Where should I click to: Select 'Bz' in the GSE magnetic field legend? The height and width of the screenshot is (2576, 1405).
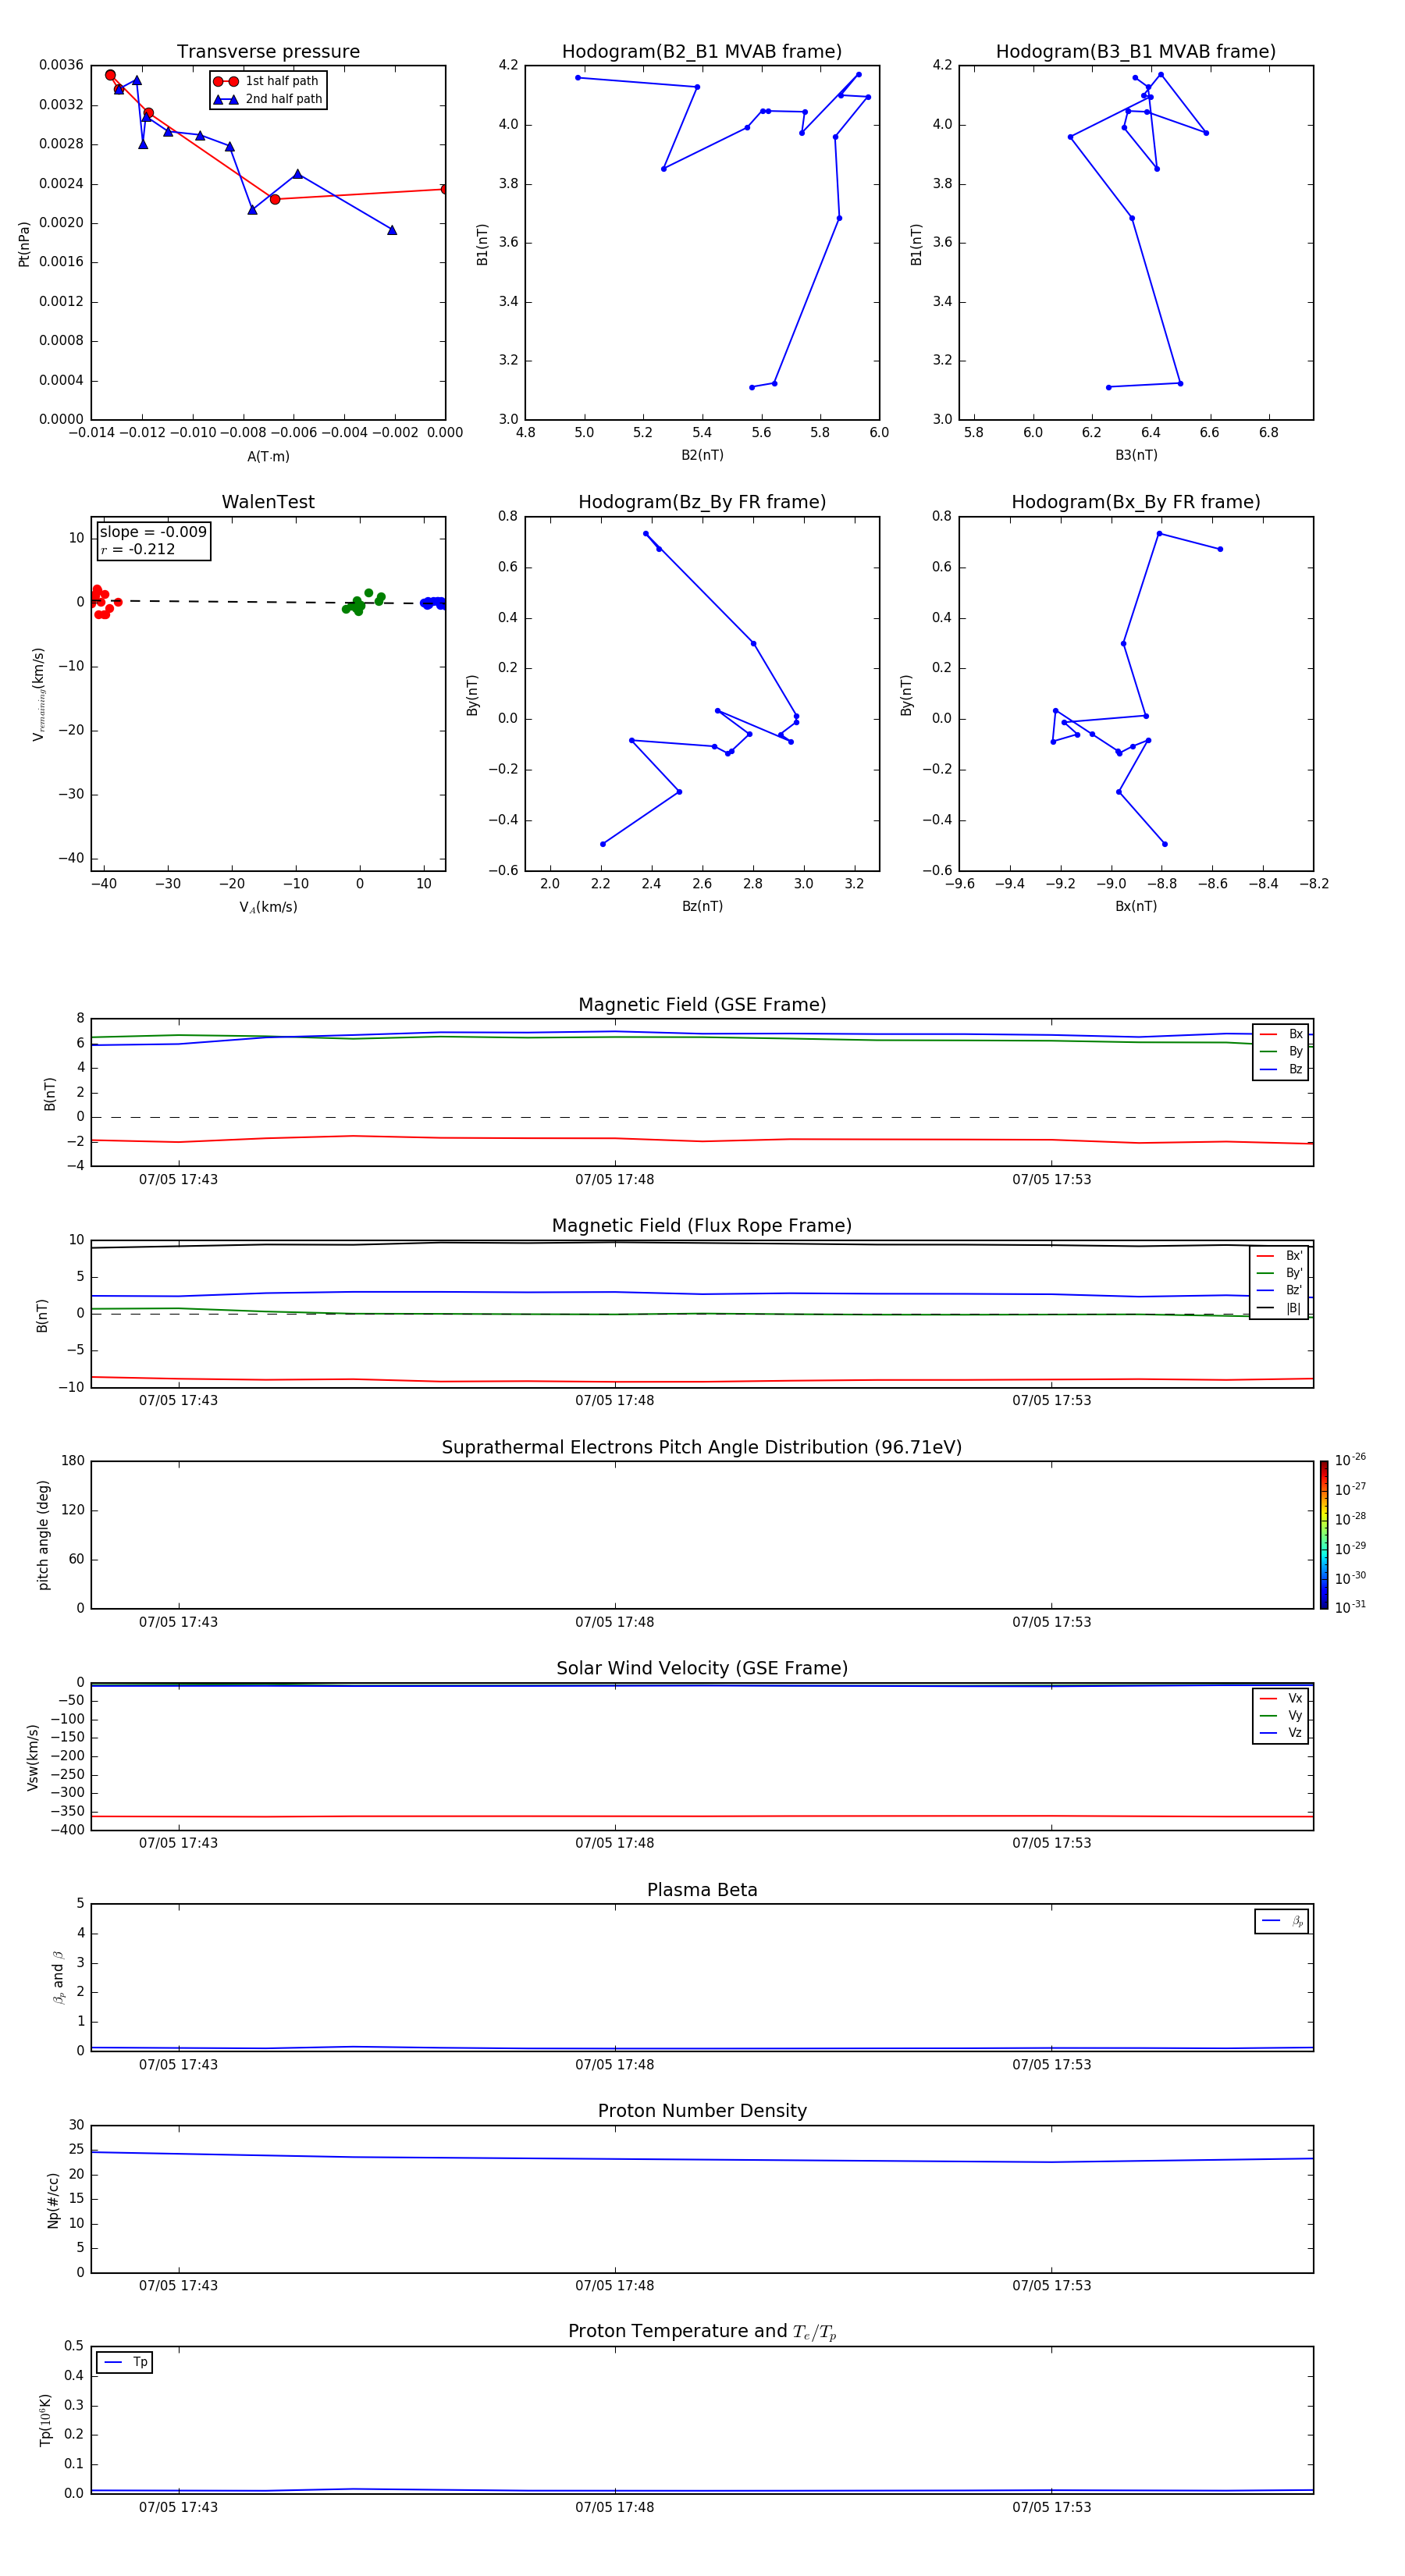coord(1281,1069)
